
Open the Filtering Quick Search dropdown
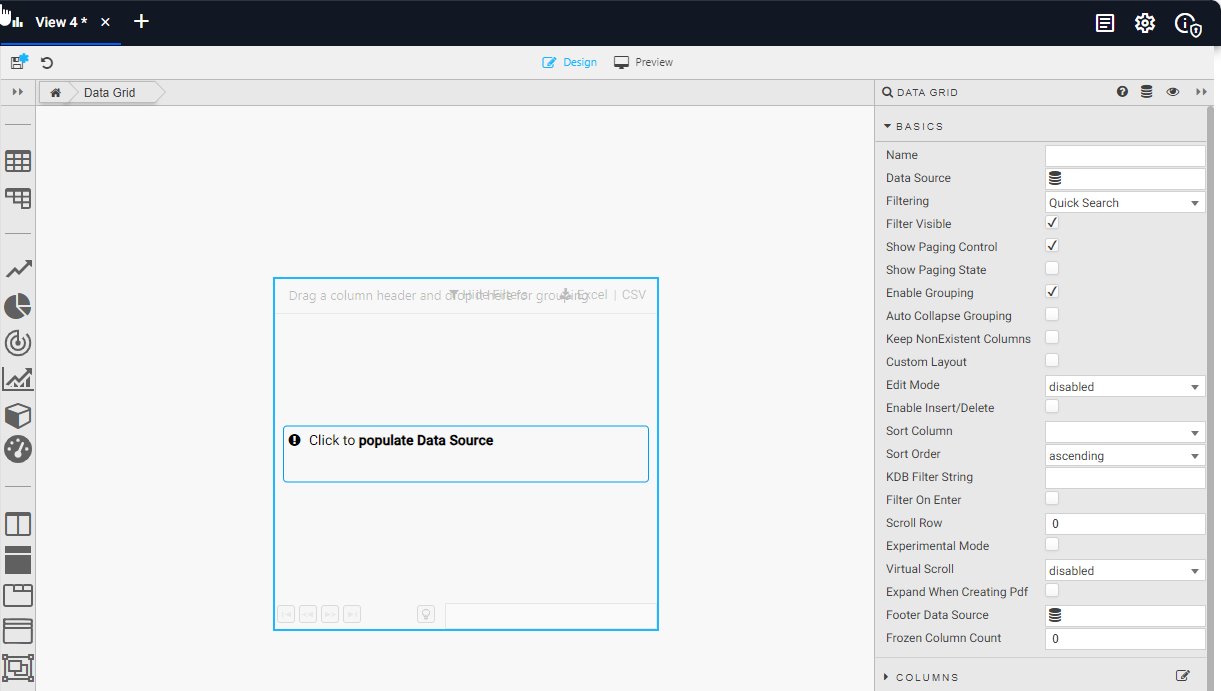pyautogui.click(x=1125, y=202)
